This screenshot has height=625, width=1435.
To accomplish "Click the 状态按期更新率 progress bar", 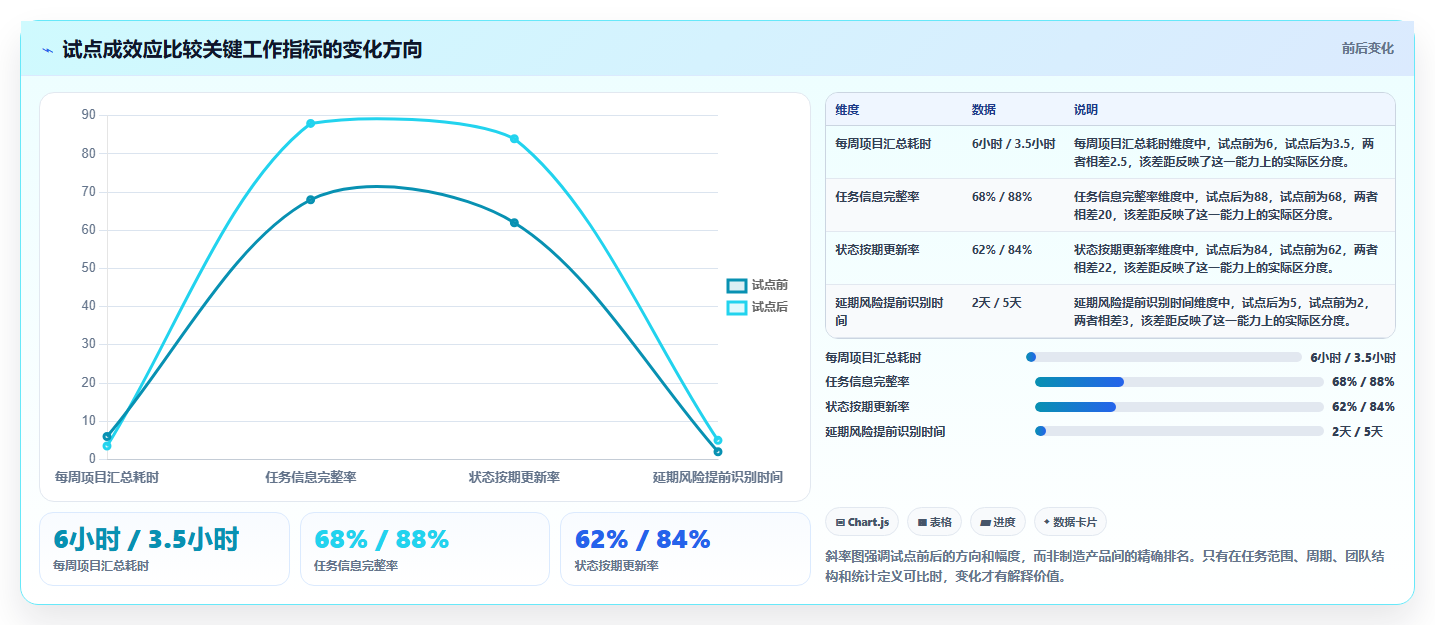I will tap(1179, 407).
